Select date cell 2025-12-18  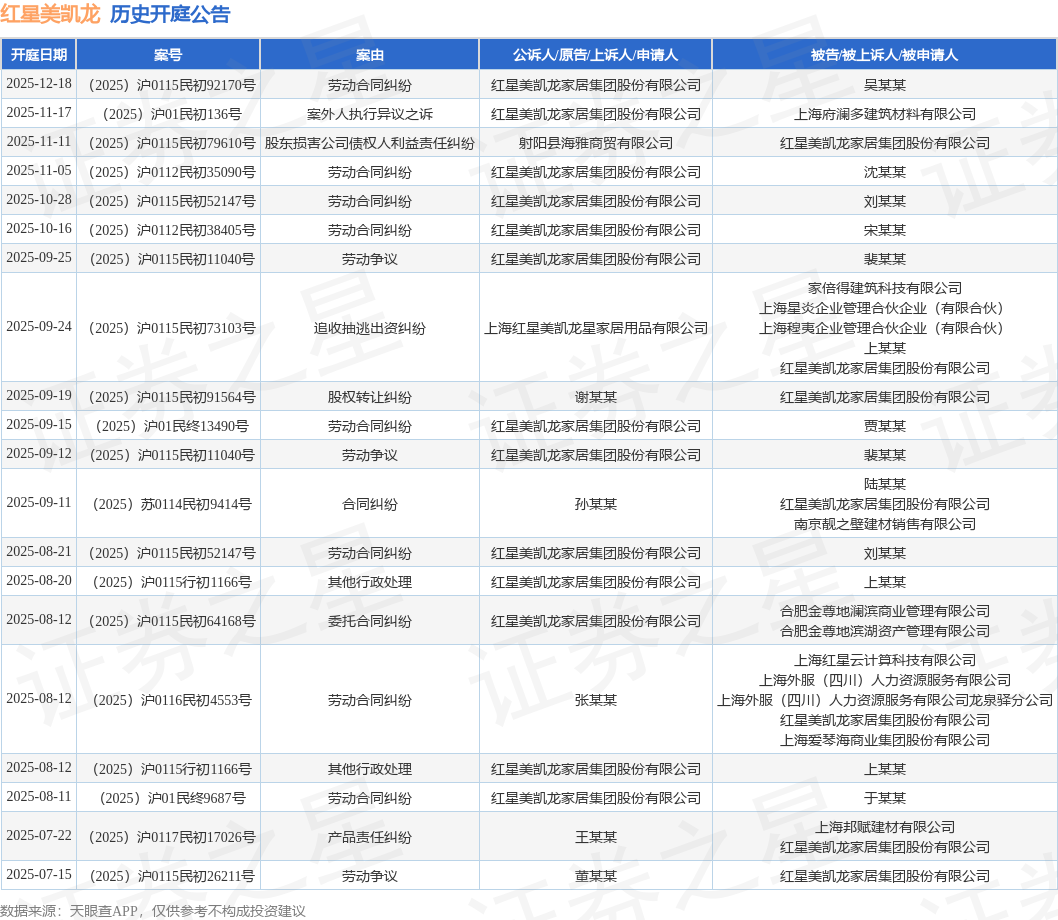click(38, 84)
